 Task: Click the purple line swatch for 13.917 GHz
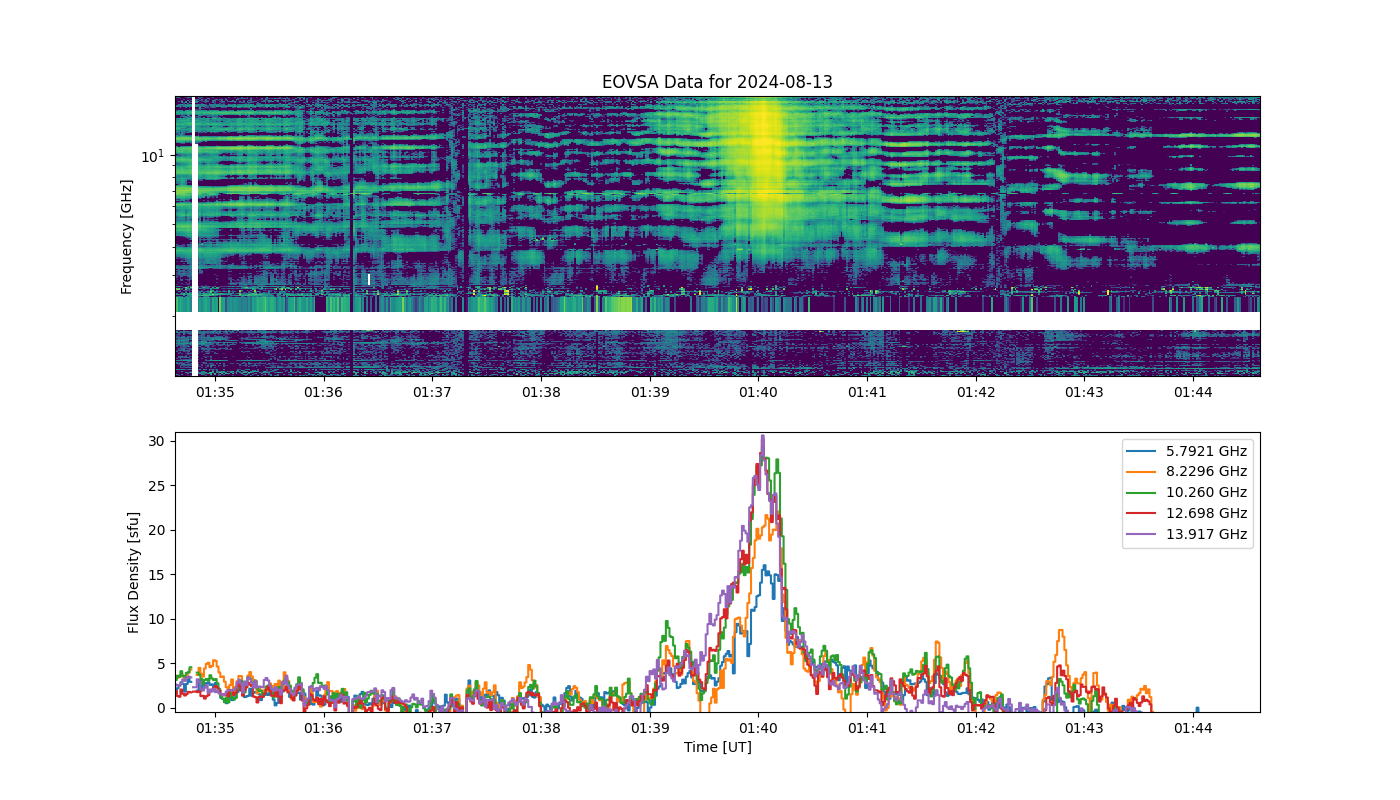point(1142,535)
